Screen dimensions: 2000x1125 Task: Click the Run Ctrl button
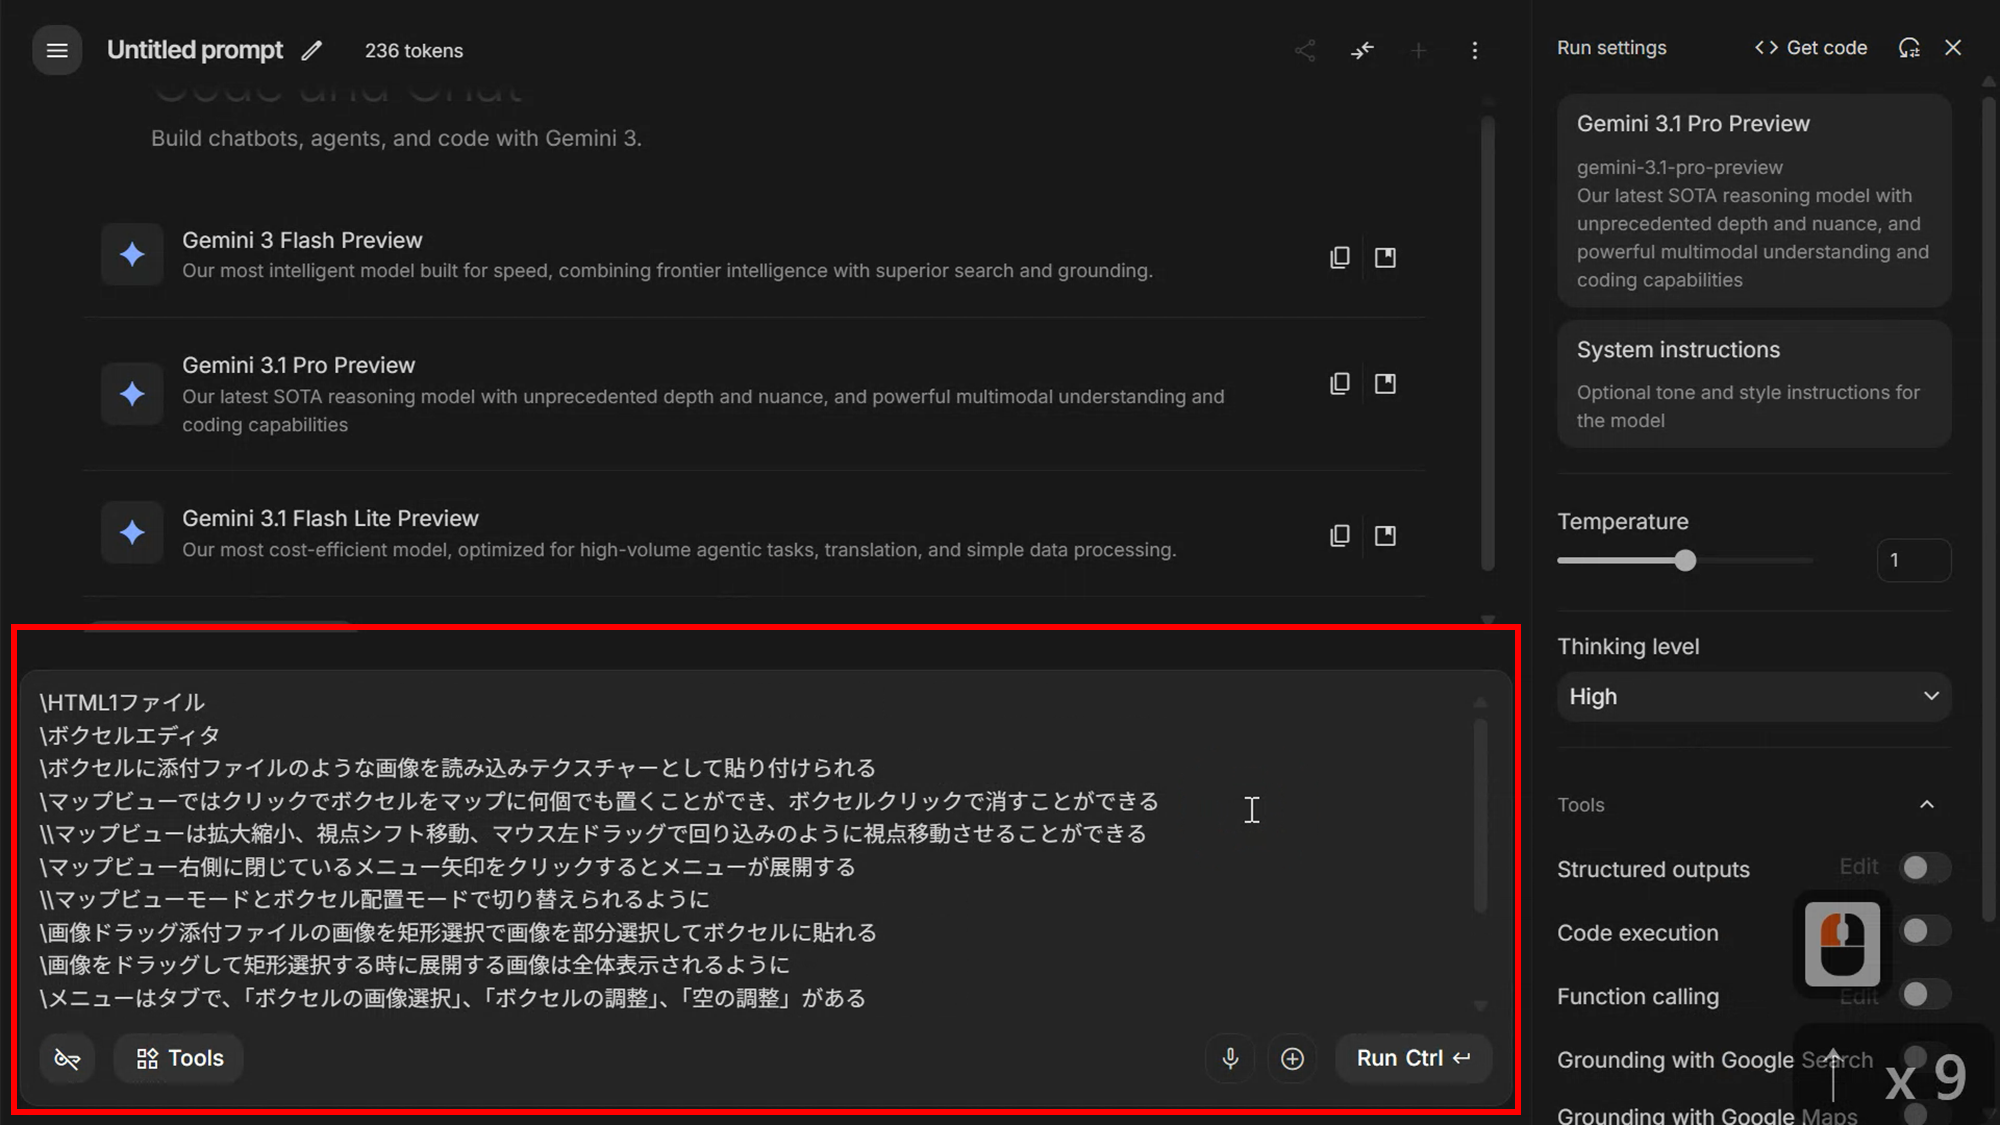coord(1413,1058)
